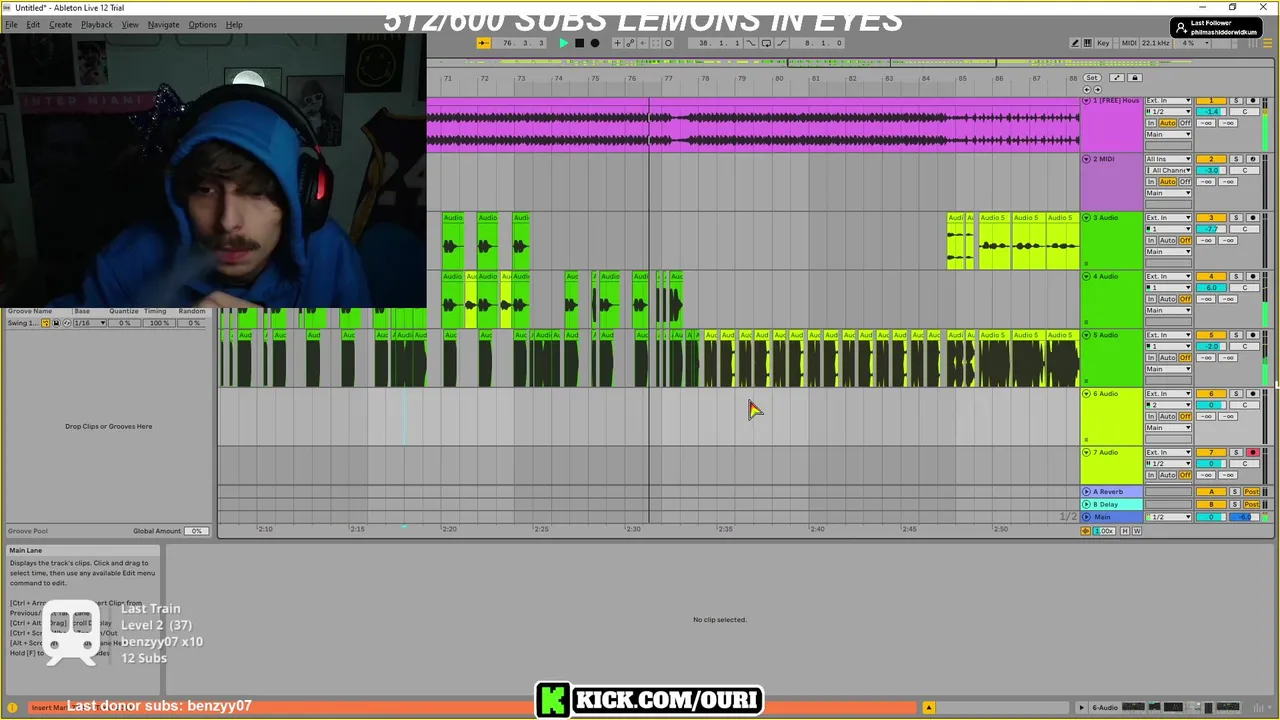Image resolution: width=1280 pixels, height=720 pixels.
Task: Solo track 1 with S button
Action: [x=1235, y=101]
